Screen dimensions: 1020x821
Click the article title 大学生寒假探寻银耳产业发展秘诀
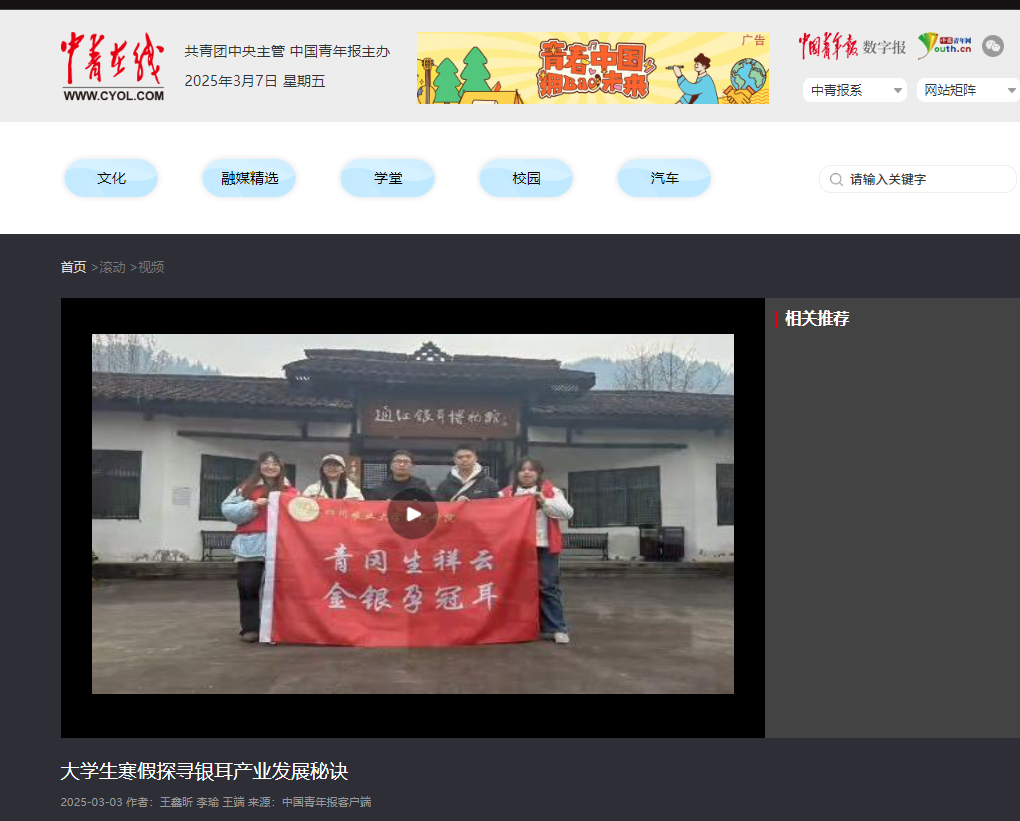click(204, 771)
